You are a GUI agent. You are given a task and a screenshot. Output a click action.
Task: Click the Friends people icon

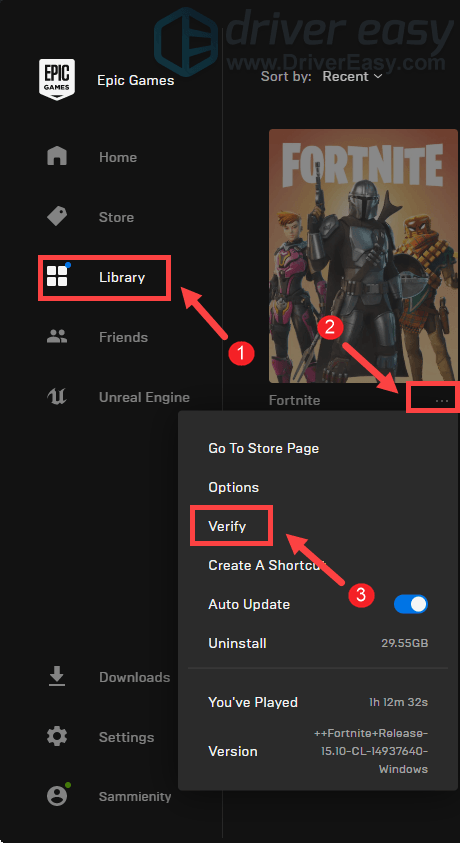click(57, 337)
